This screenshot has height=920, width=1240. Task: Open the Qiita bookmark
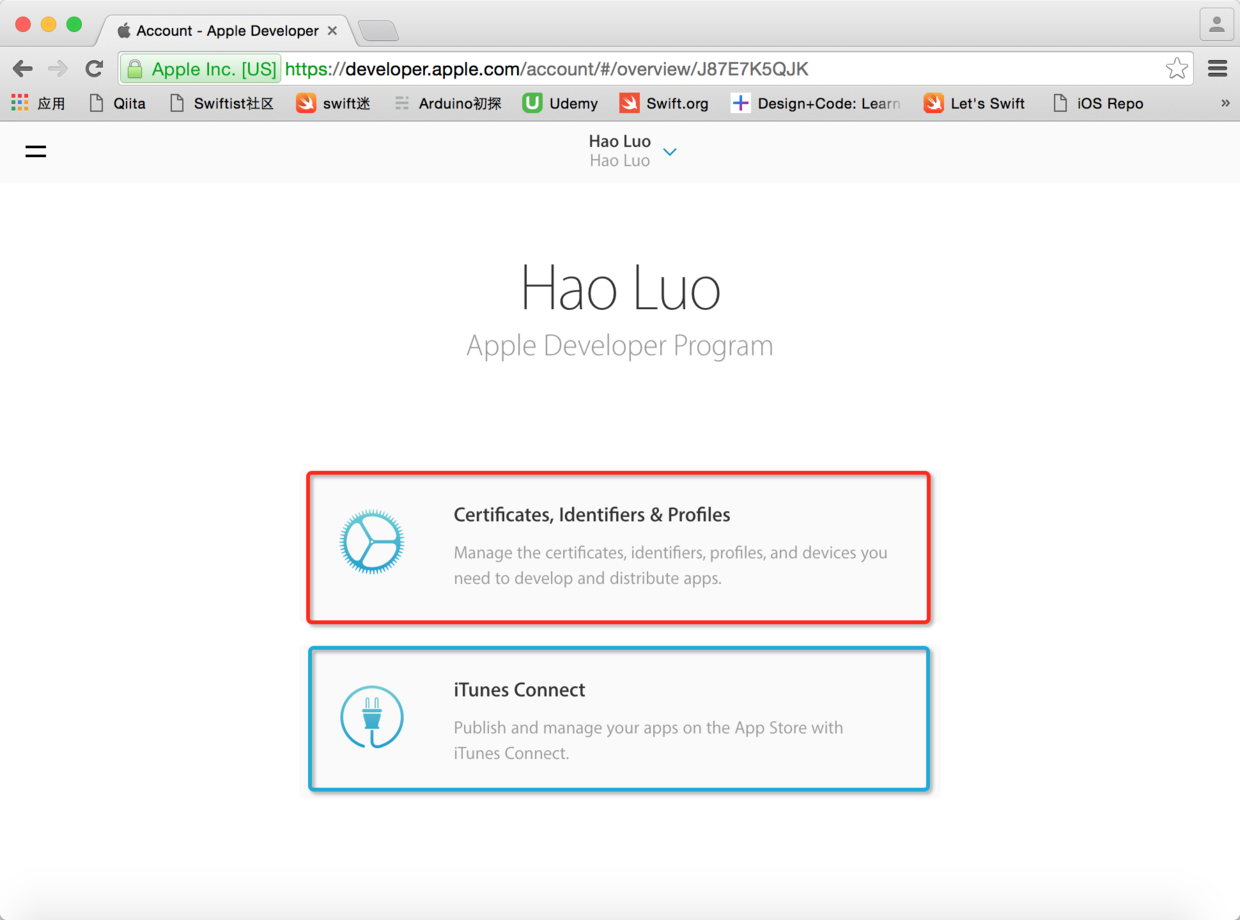point(117,103)
